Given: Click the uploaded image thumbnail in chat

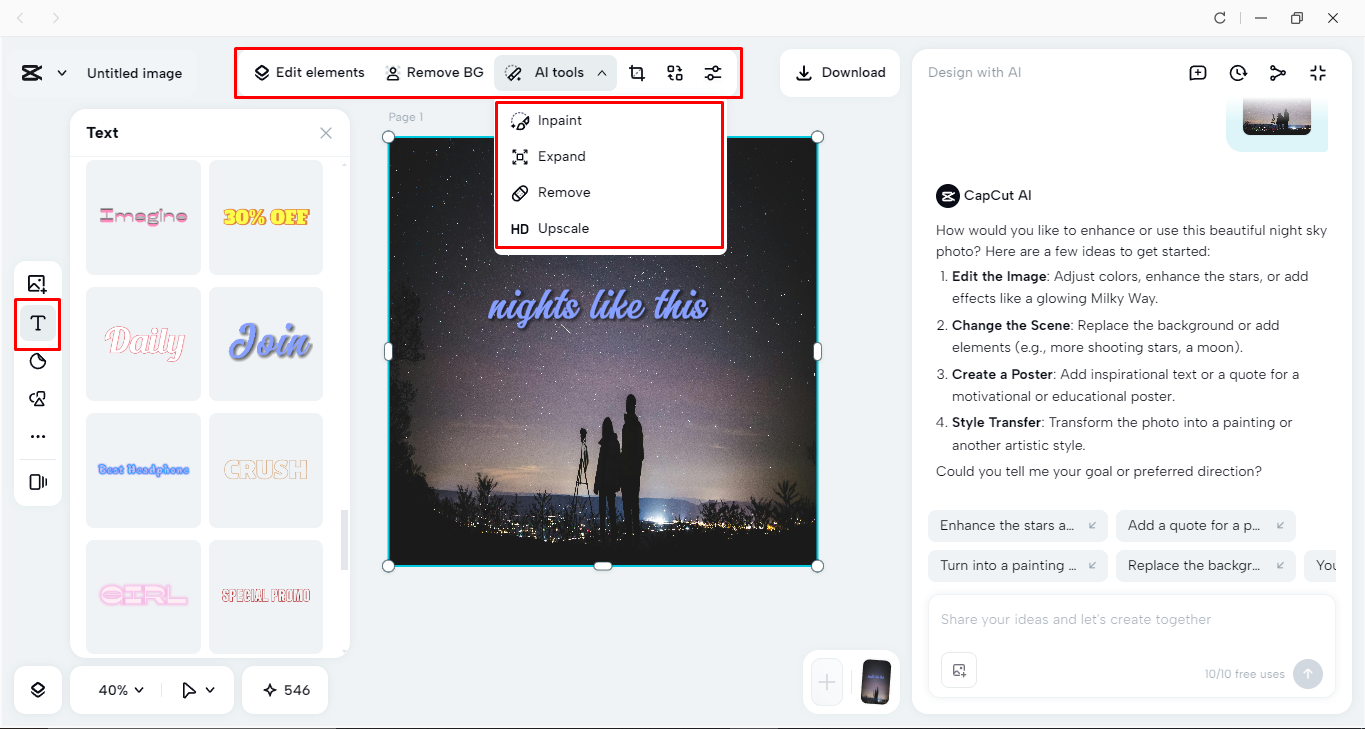Looking at the screenshot, I should [x=1277, y=117].
